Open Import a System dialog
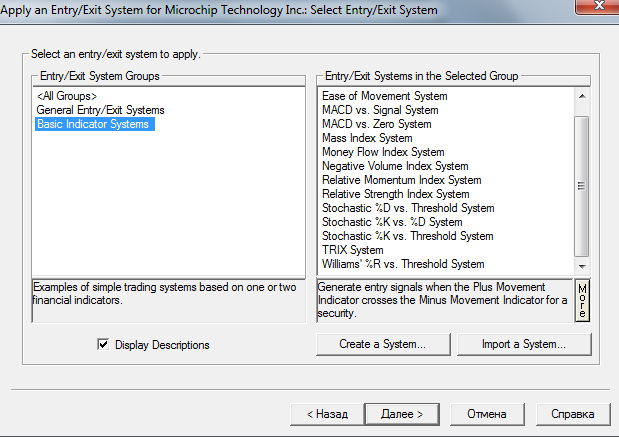The height and width of the screenshot is (437, 619). [x=522, y=344]
